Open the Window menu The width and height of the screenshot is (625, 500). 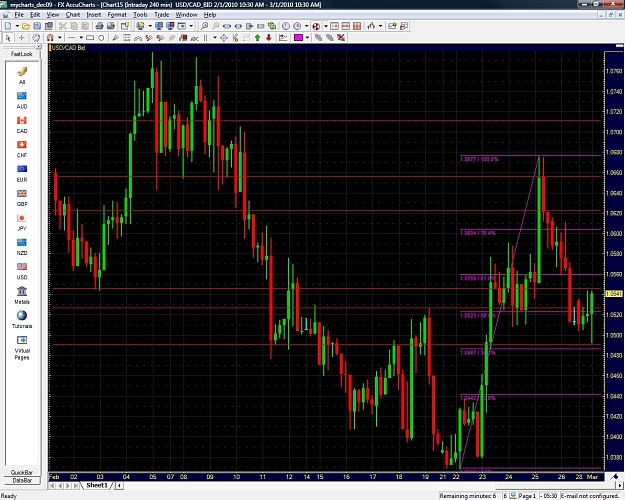click(x=186, y=15)
